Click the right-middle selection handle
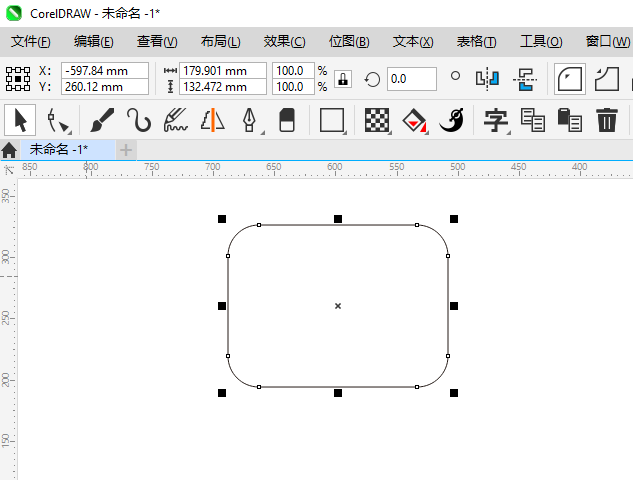The width and height of the screenshot is (633, 480). tap(454, 306)
